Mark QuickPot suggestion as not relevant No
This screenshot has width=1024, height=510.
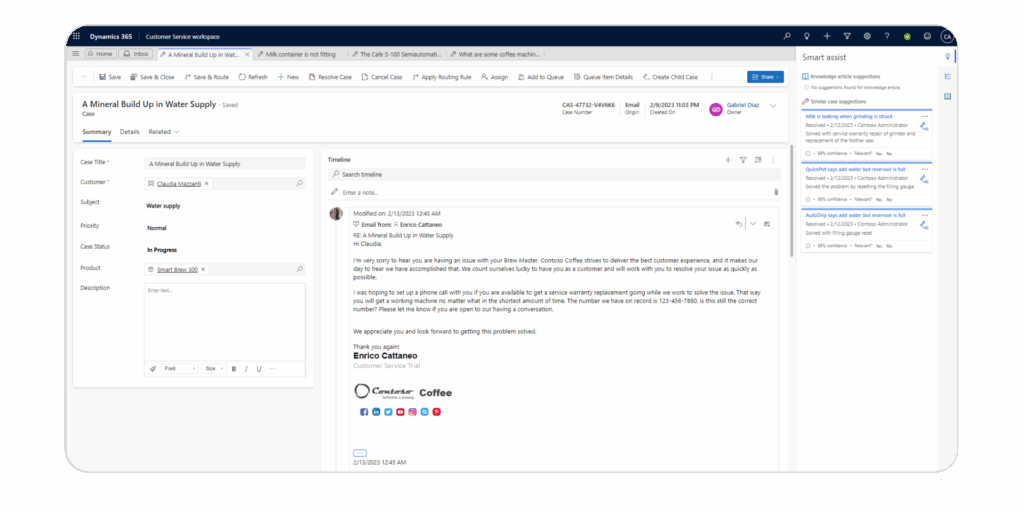pos(889,201)
